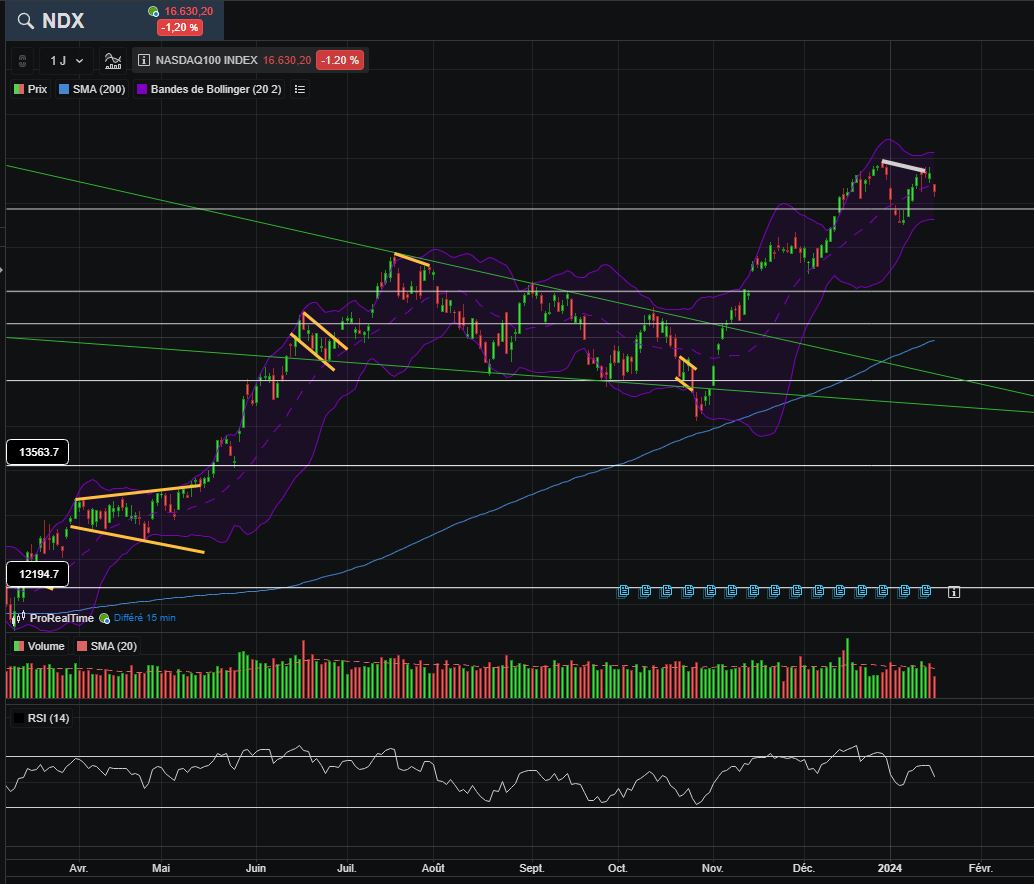Viewport: 1034px width, 884px height.
Task: Click the ProRealTime candlestick logo icon
Action: [x=19, y=618]
